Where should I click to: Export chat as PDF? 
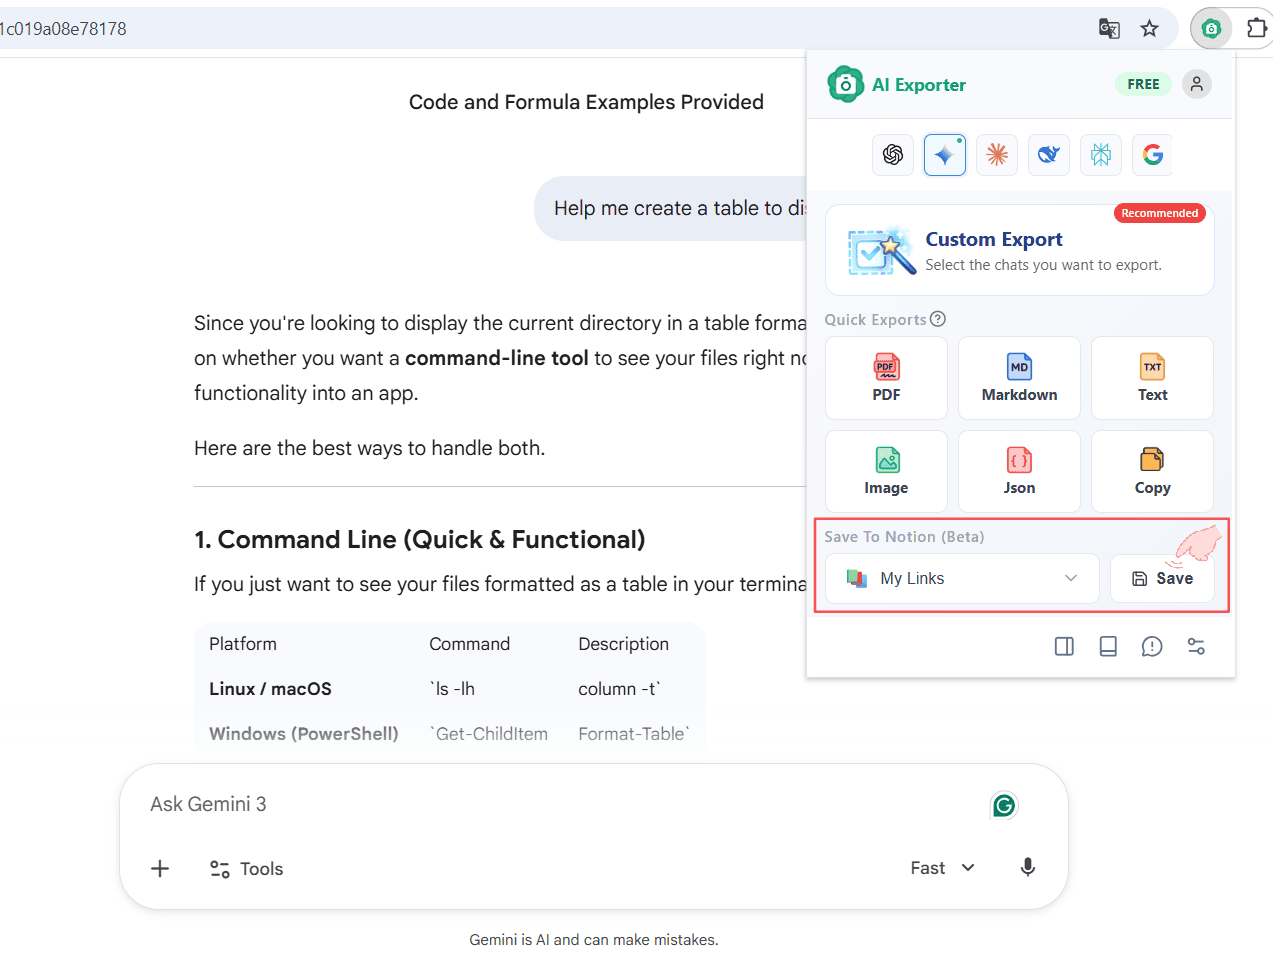coord(886,378)
